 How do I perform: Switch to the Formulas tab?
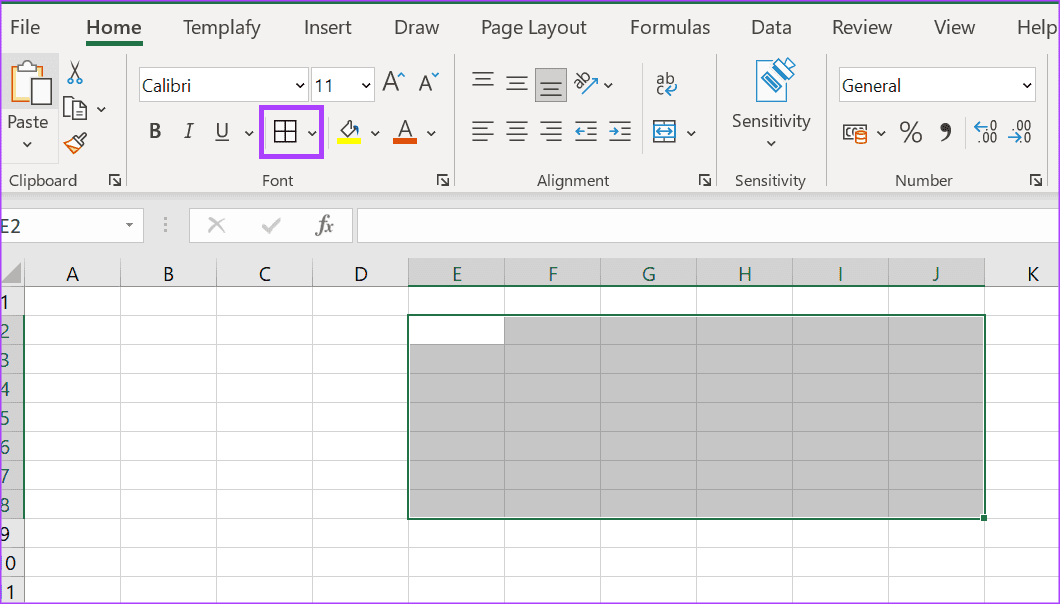tap(670, 27)
